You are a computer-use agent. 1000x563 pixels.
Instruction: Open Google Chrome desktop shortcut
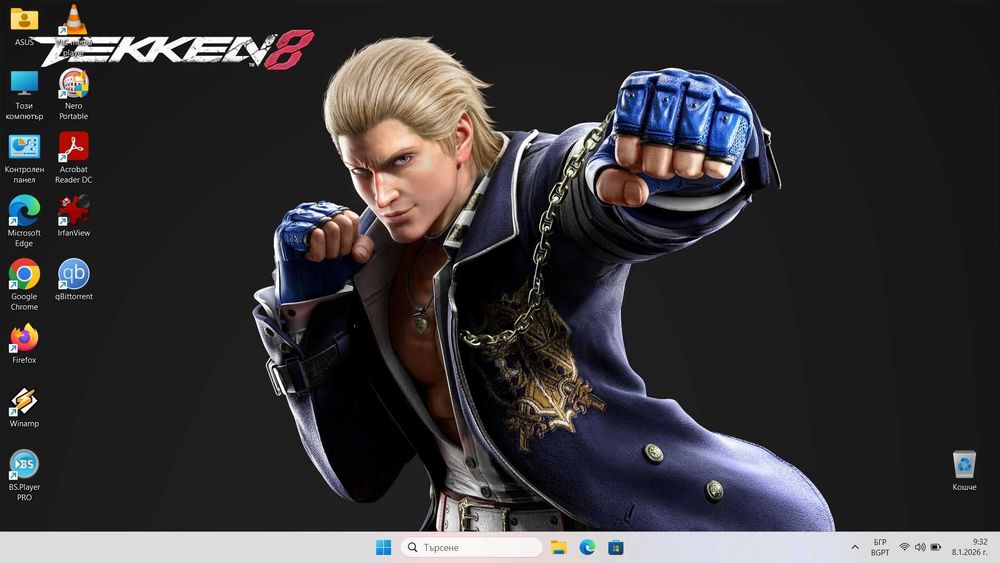point(24,274)
